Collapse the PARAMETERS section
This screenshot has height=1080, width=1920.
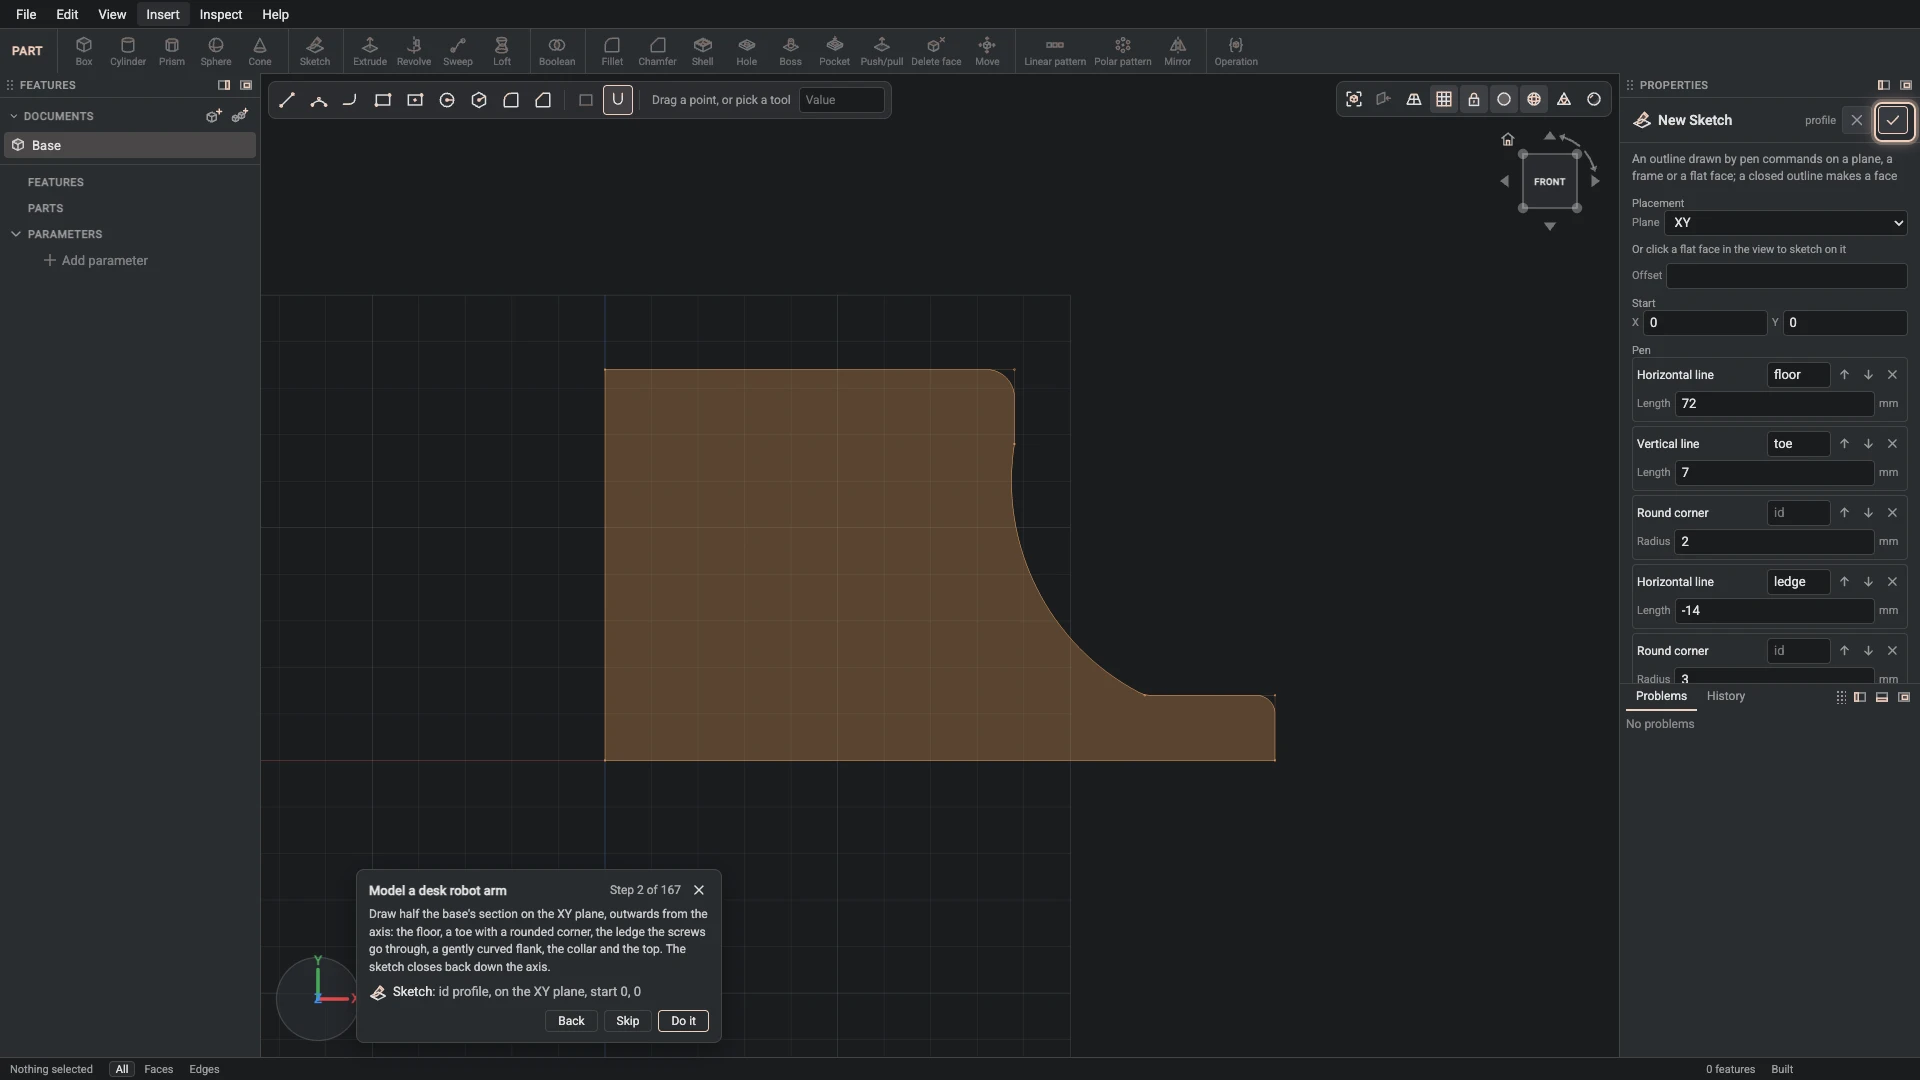(16, 234)
